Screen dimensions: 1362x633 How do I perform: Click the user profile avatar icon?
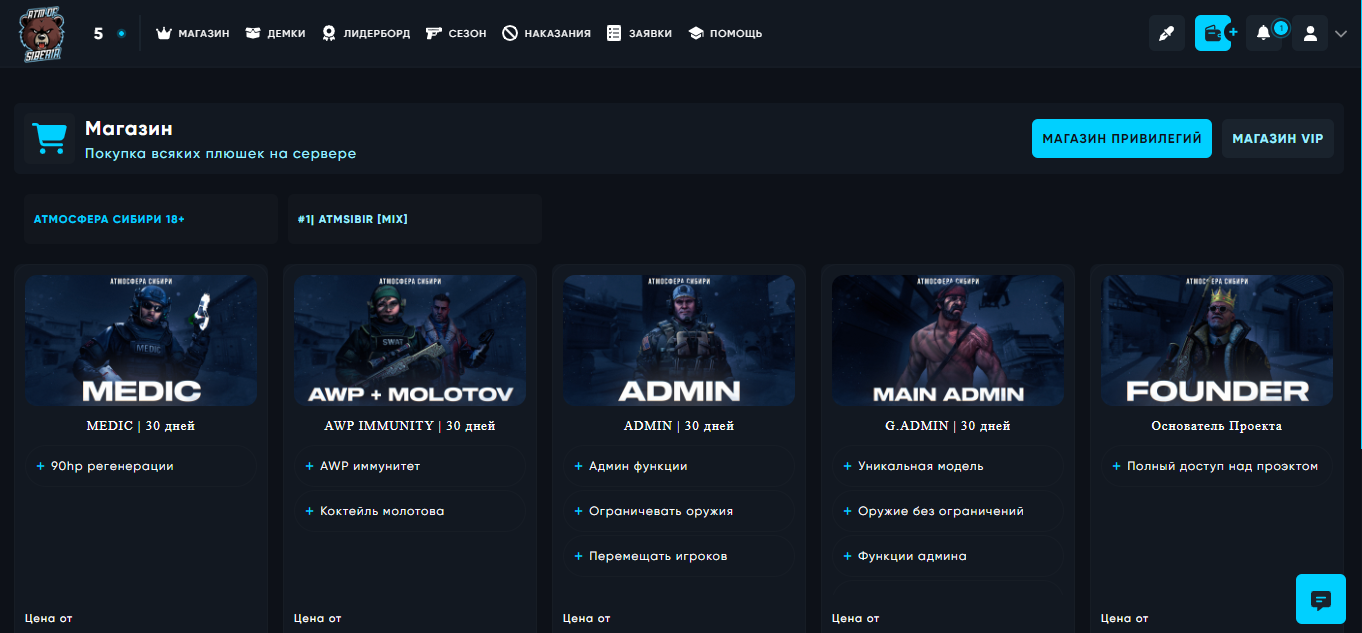coord(1309,33)
